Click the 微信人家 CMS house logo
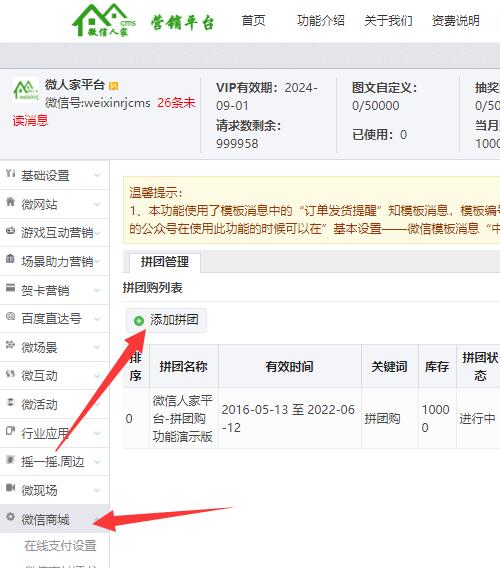Viewport: 500px width, 568px height. click(x=104, y=20)
